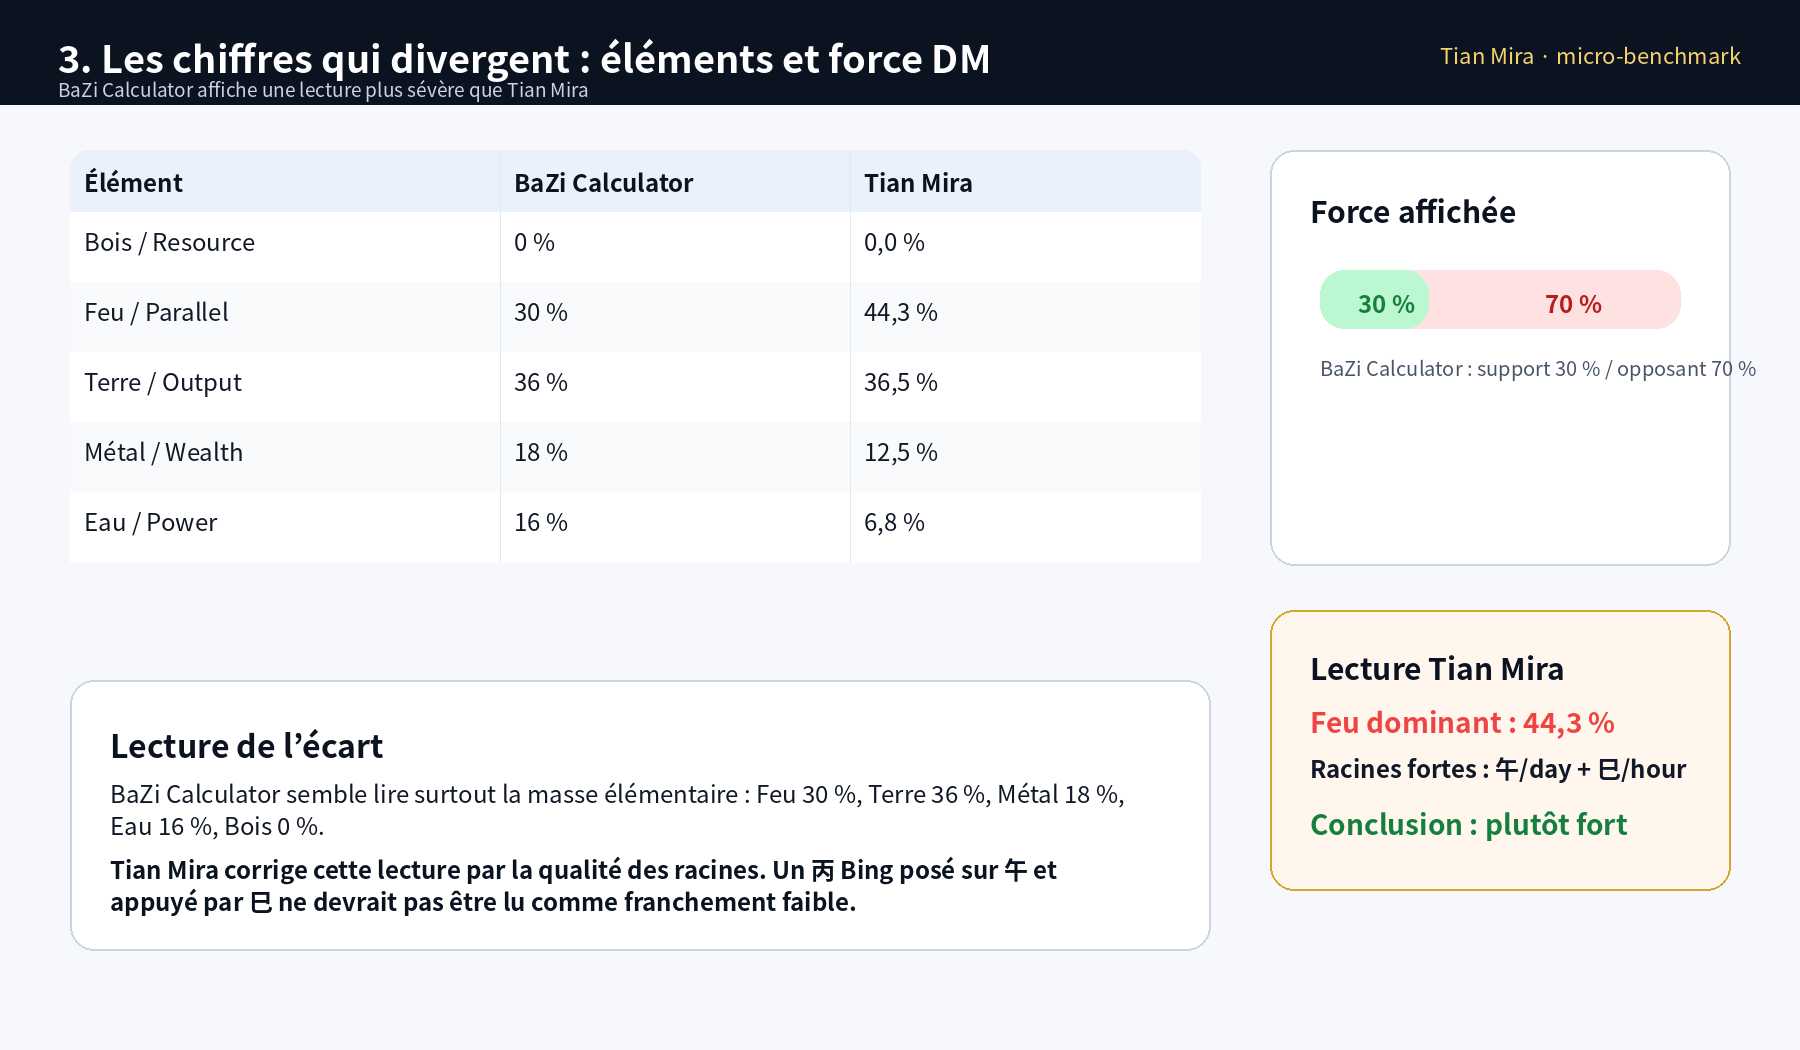Click the Métal / Wealth row label
Screen dimensions: 1800x1050
[163, 453]
